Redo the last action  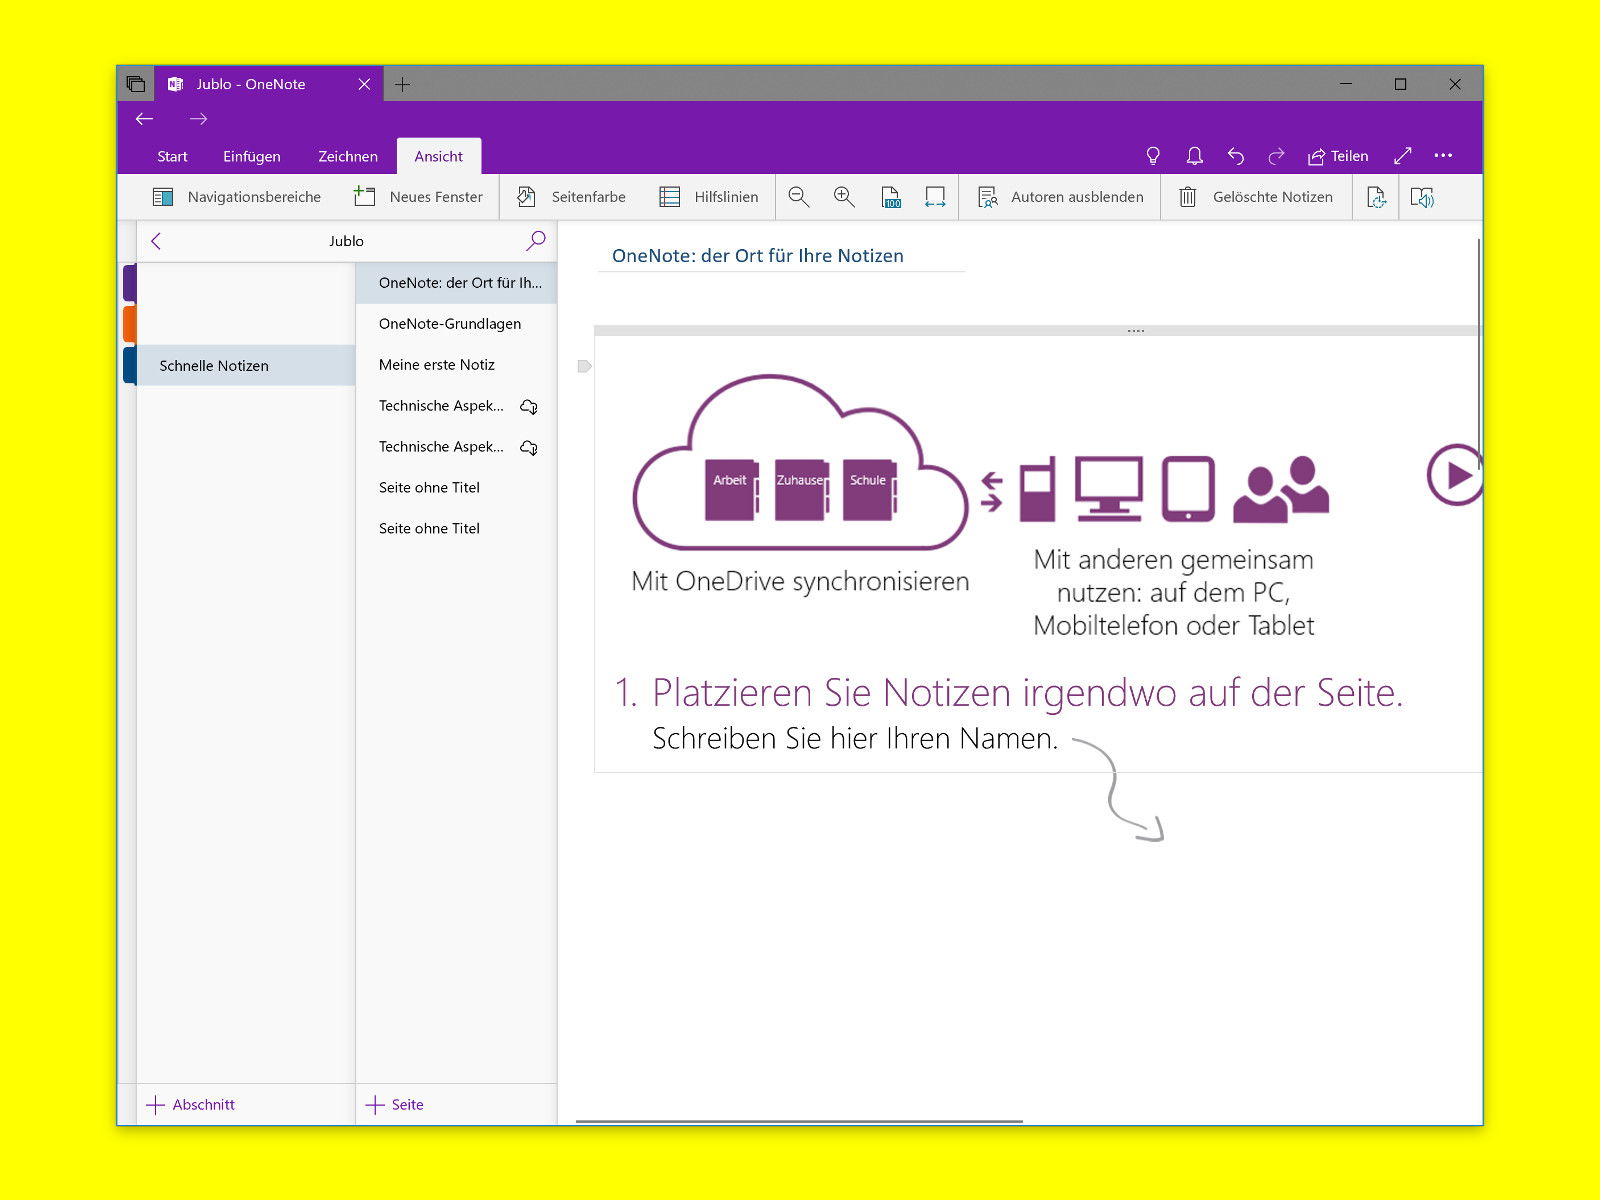tap(1276, 156)
